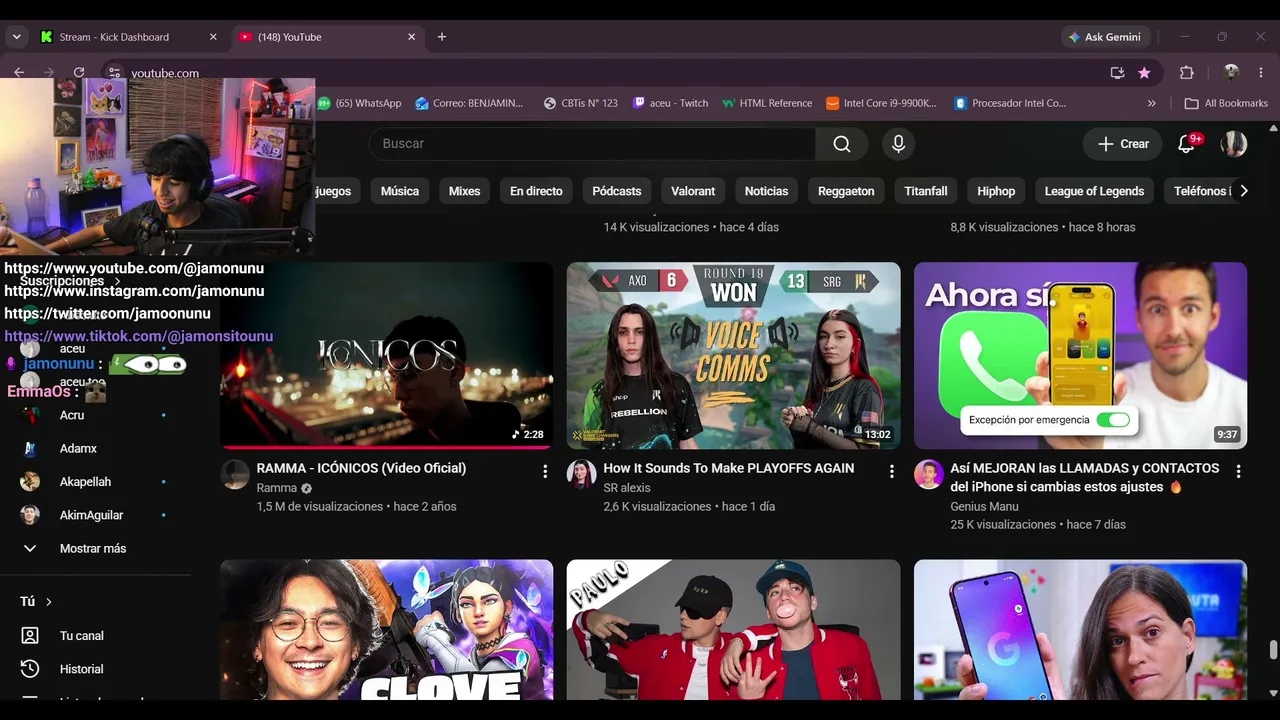The width and height of the screenshot is (1280, 720).
Task: Show more filter chips with the right arrow
Action: pos(1243,191)
